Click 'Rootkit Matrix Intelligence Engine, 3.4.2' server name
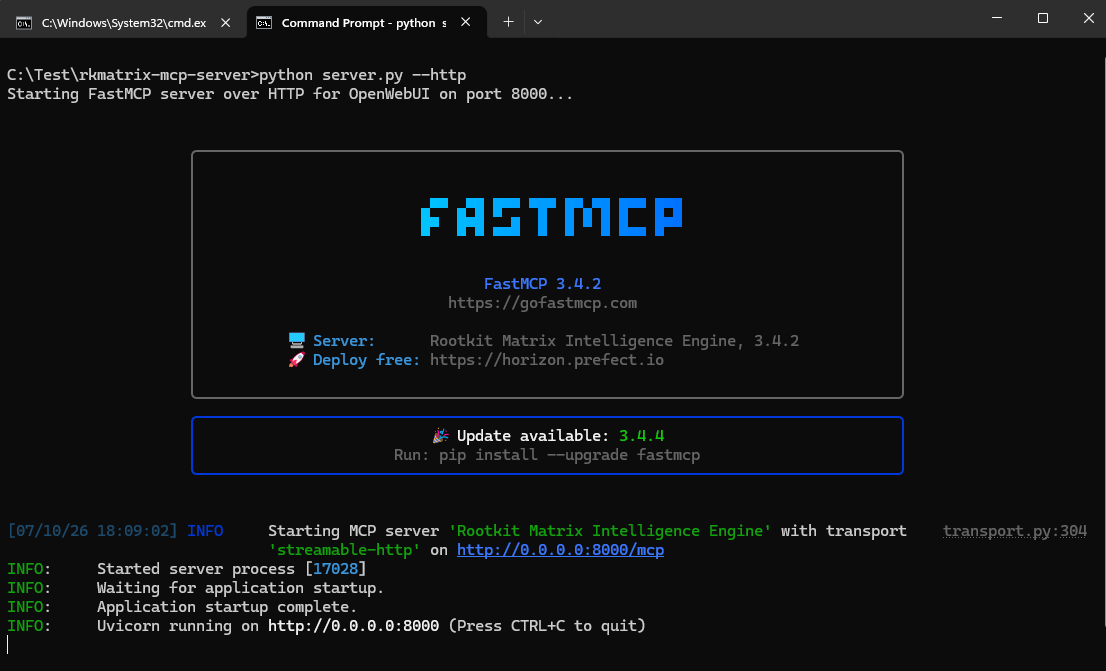This screenshot has height=671, width=1106. pyautogui.click(x=614, y=341)
